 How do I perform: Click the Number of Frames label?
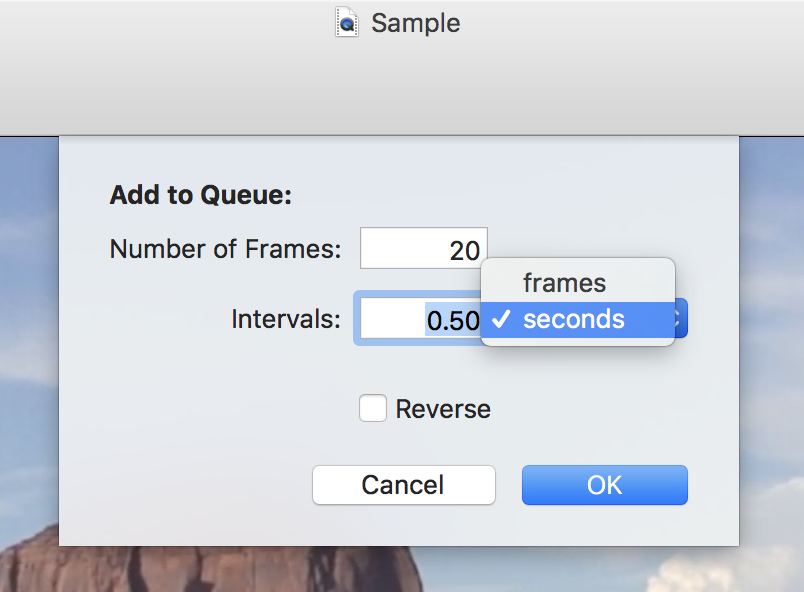pos(226,249)
